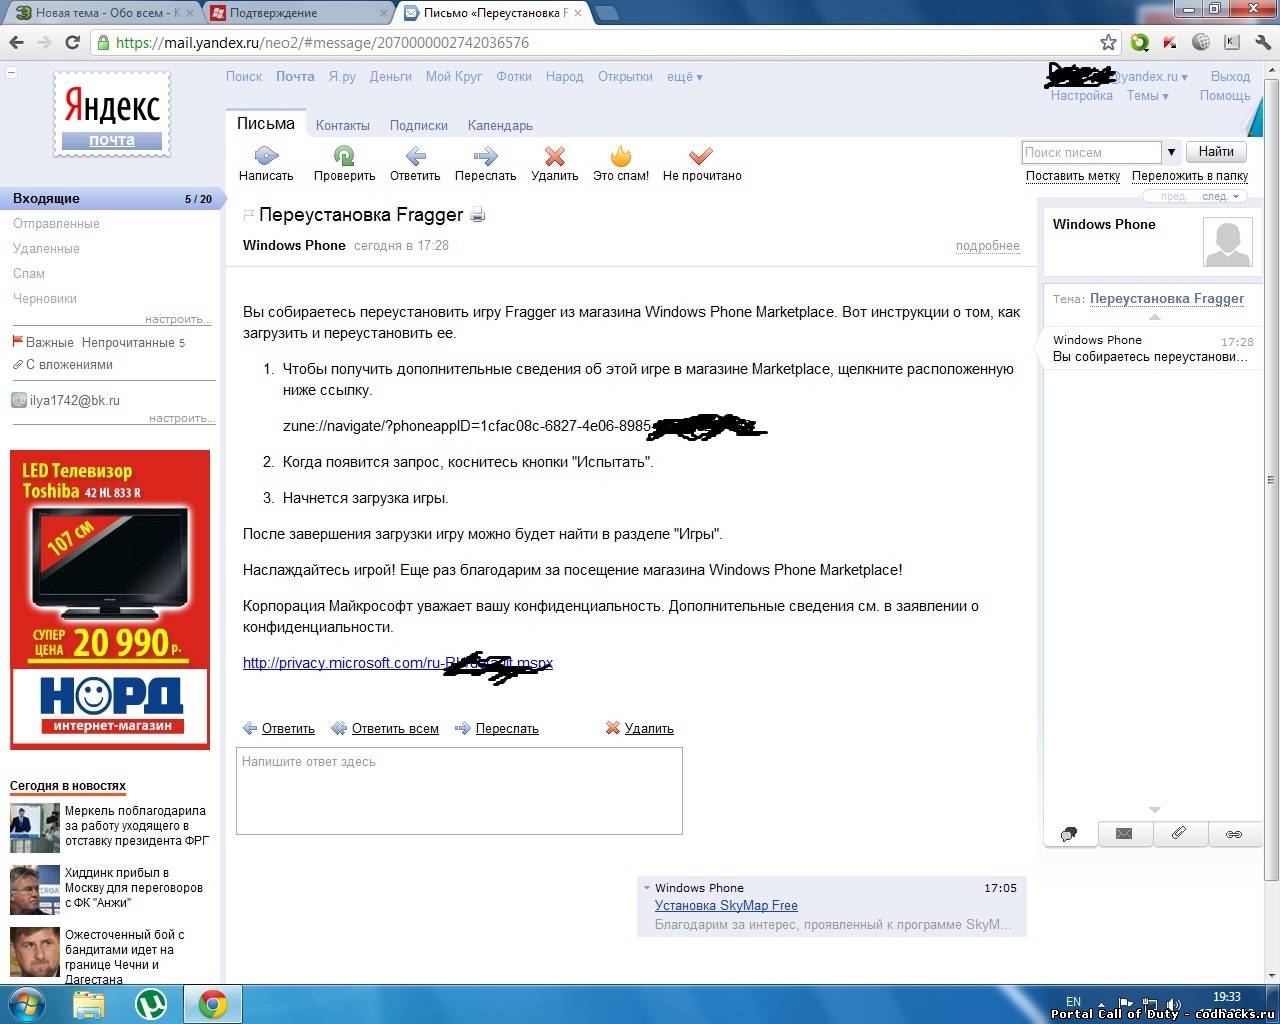Viewport: 1280px width, 1024px height.
Task: Open the Установка SkyMap Free message link
Action: click(726, 906)
